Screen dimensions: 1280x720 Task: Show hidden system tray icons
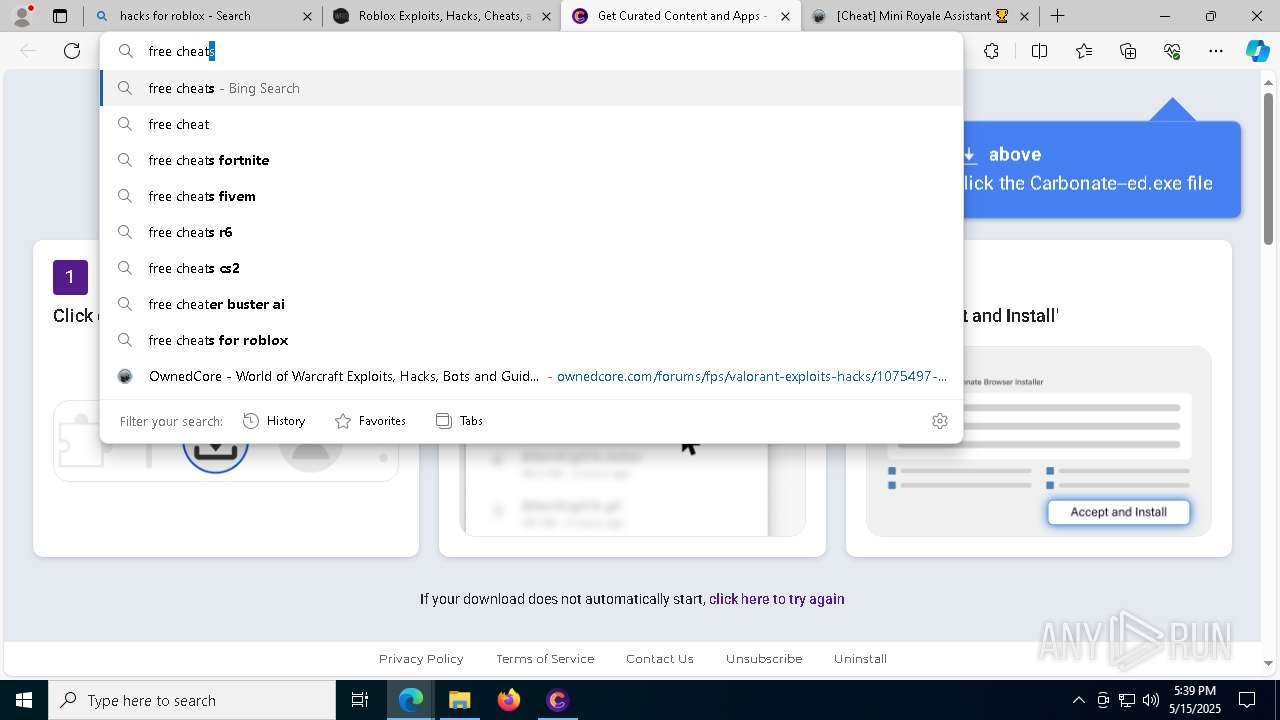(1078, 700)
